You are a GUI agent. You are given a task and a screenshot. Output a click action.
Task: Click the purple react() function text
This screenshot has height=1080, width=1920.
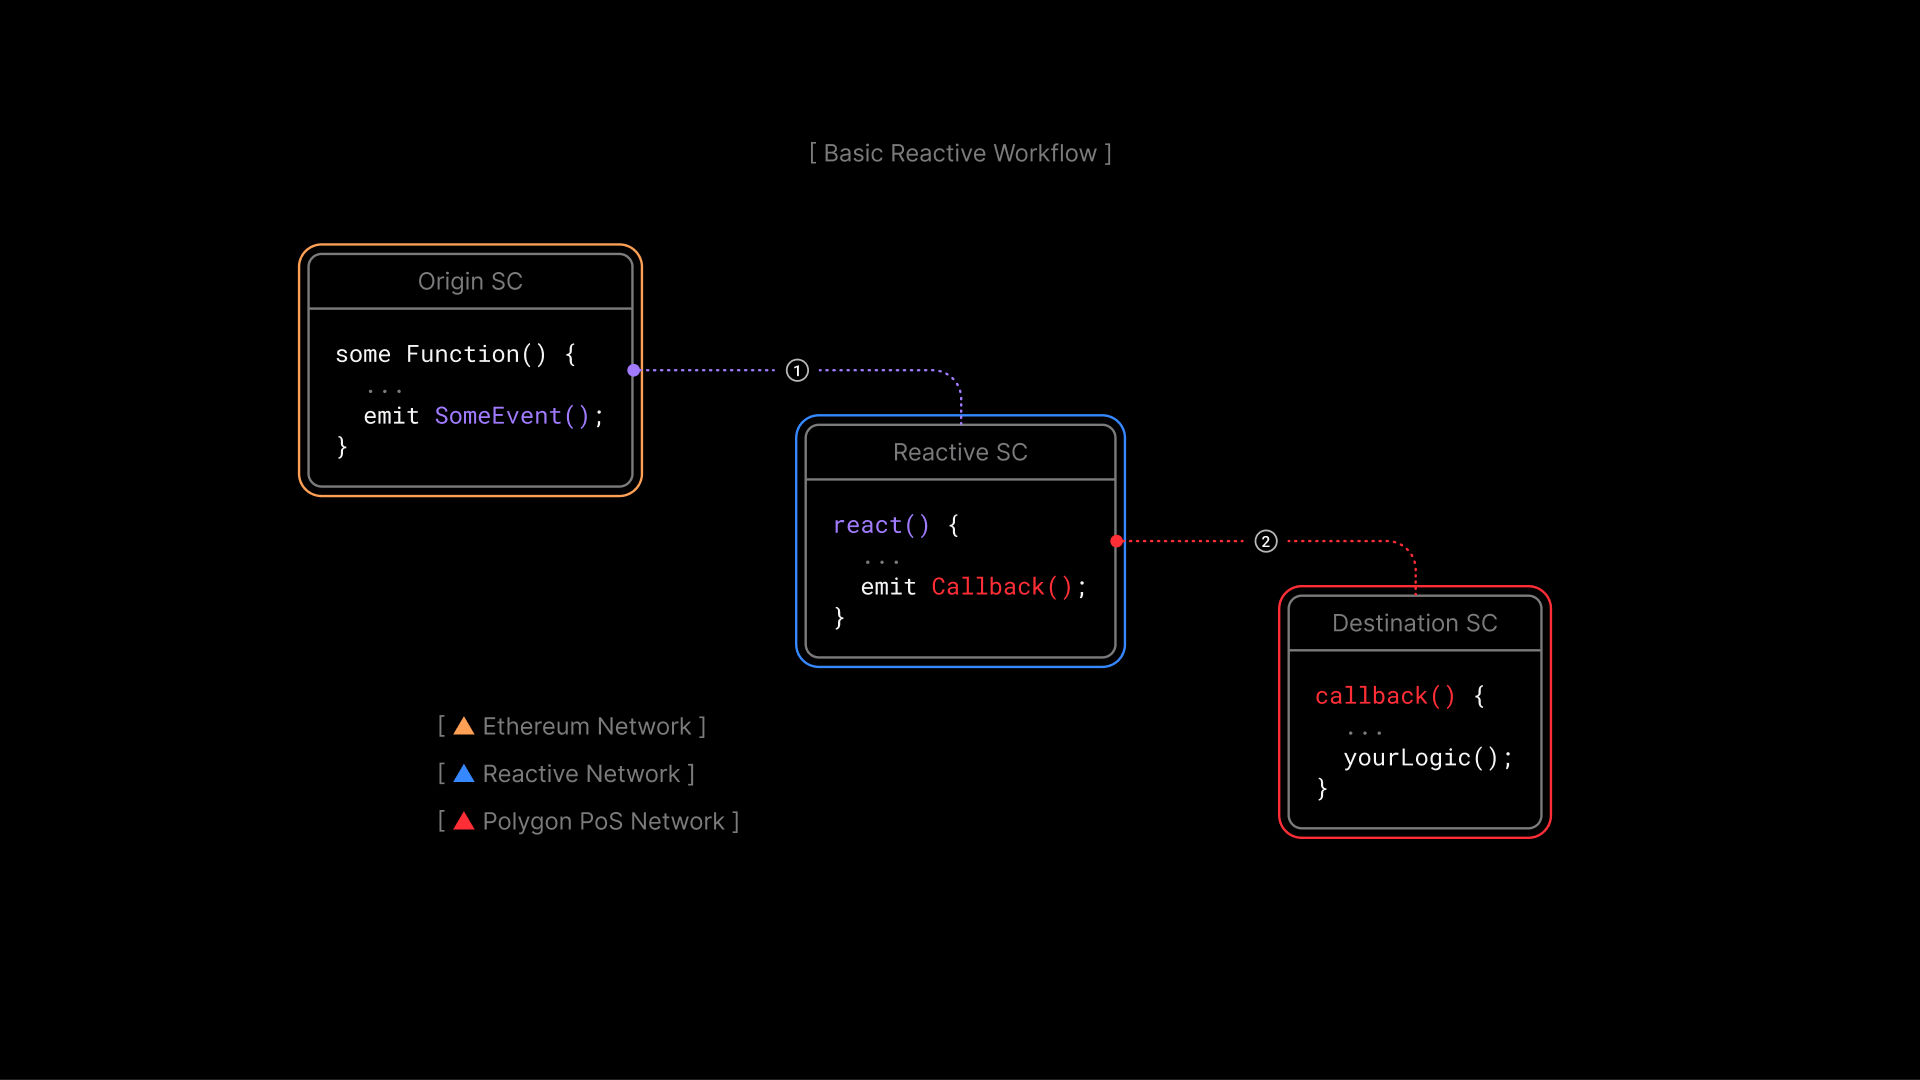click(x=881, y=526)
